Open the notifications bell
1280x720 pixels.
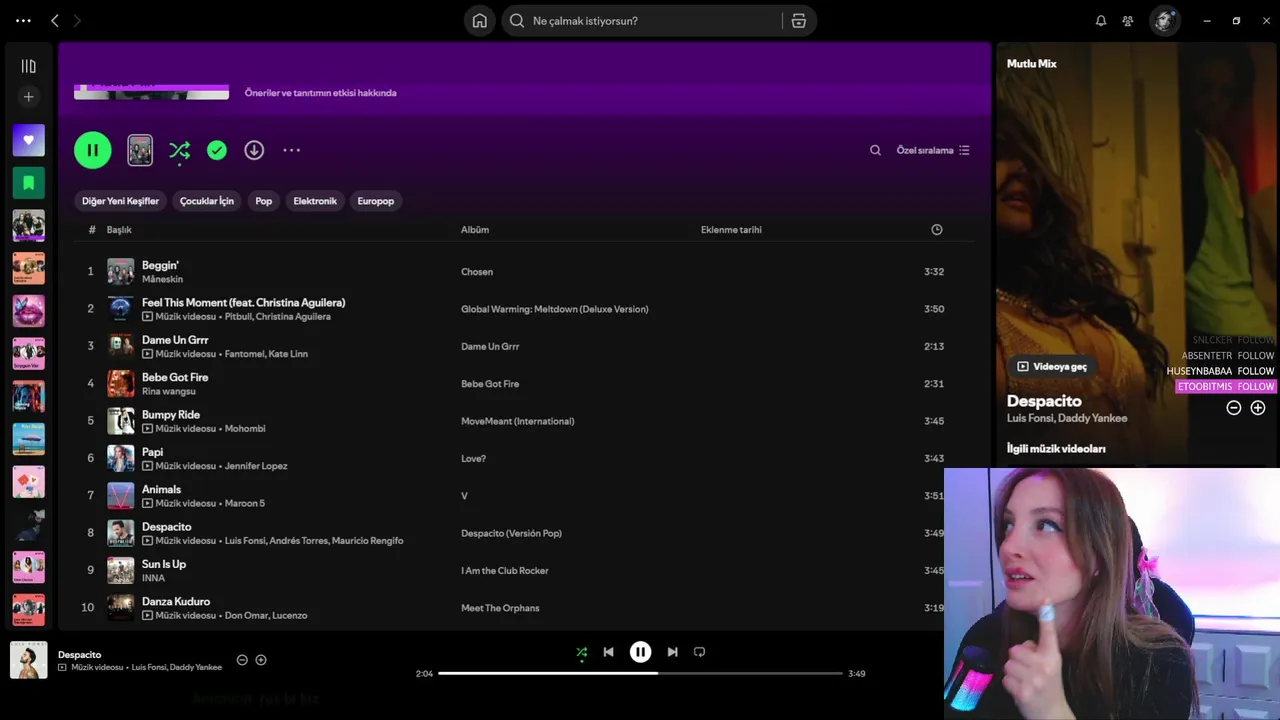click(1101, 21)
